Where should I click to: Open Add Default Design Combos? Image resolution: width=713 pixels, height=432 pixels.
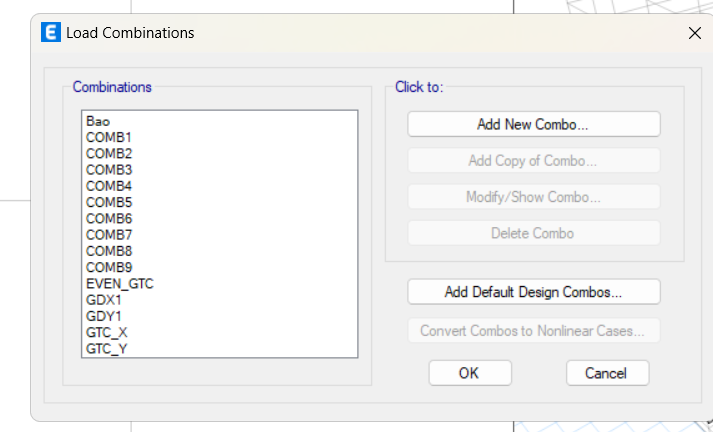click(x=533, y=291)
